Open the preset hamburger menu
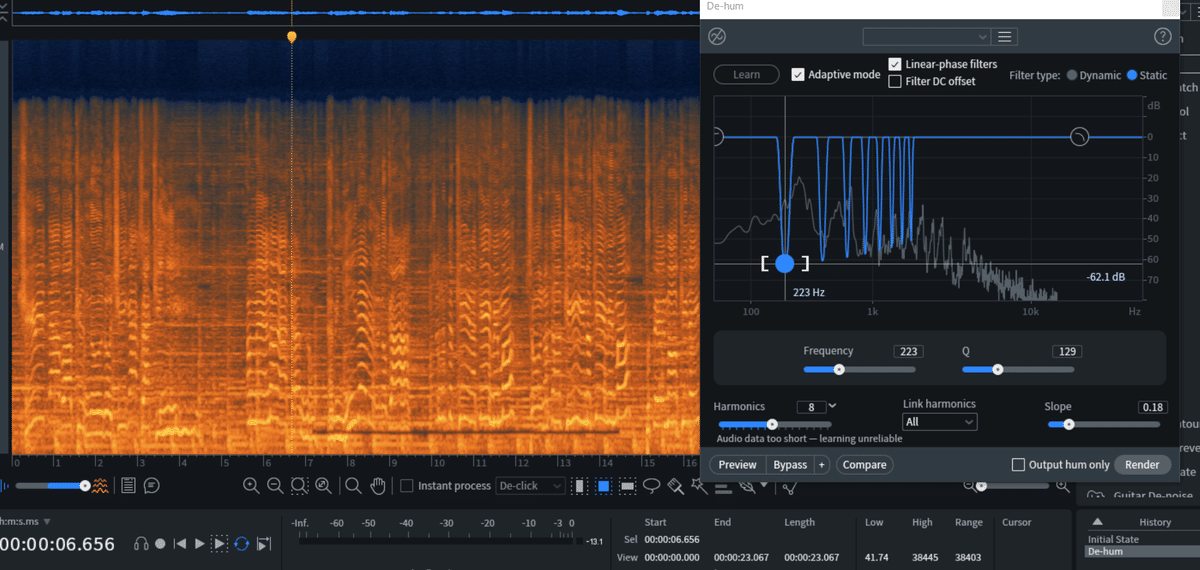Viewport: 1200px width, 570px height. click(1005, 37)
